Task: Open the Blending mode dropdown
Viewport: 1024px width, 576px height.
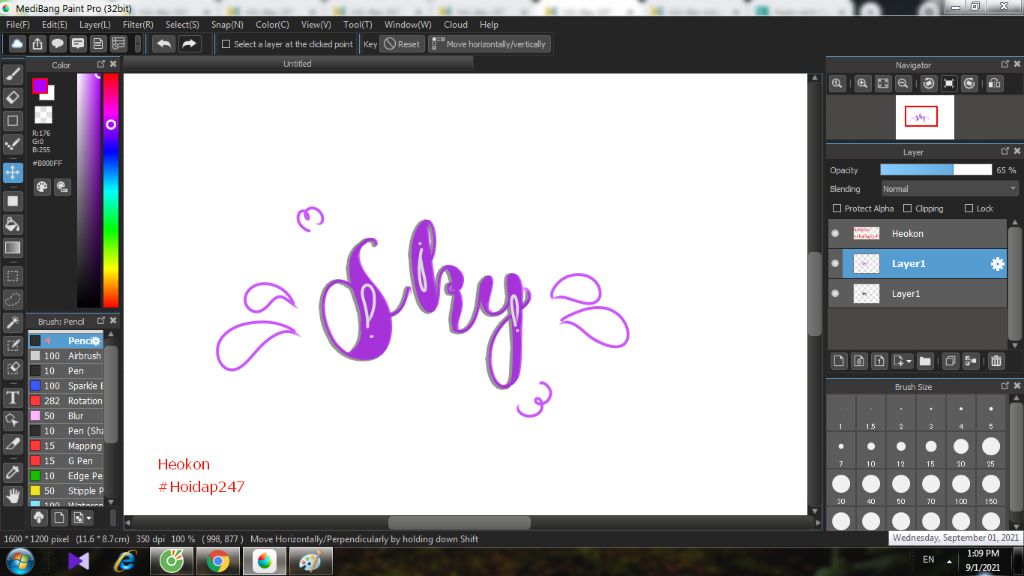Action: 949,189
